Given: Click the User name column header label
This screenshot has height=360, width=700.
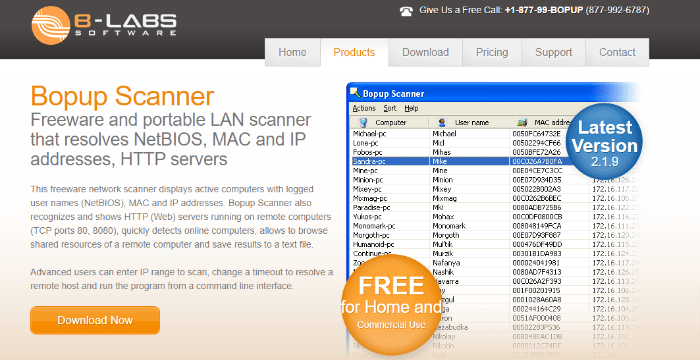Looking at the screenshot, I should [x=472, y=122].
